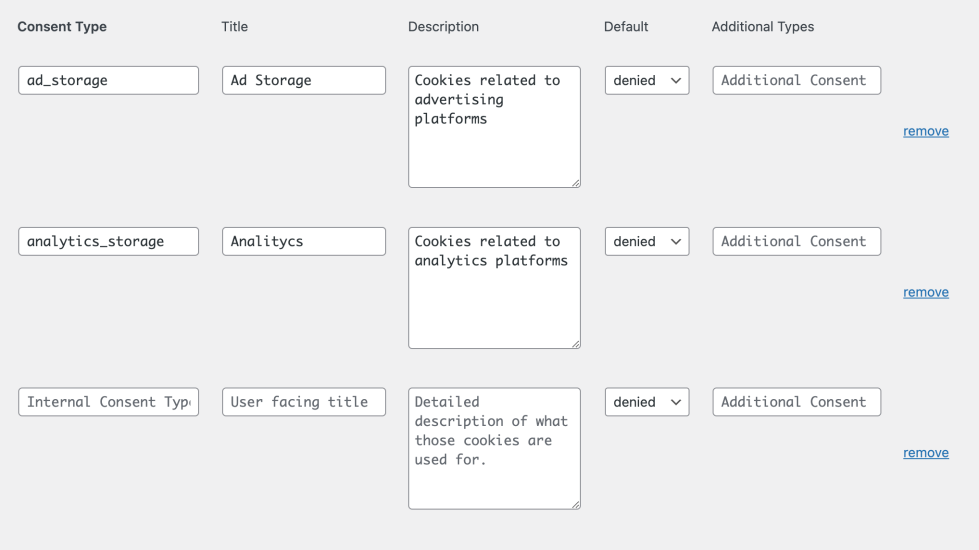Click the ad_storage consent type field
This screenshot has height=550, width=979.
(x=108, y=81)
